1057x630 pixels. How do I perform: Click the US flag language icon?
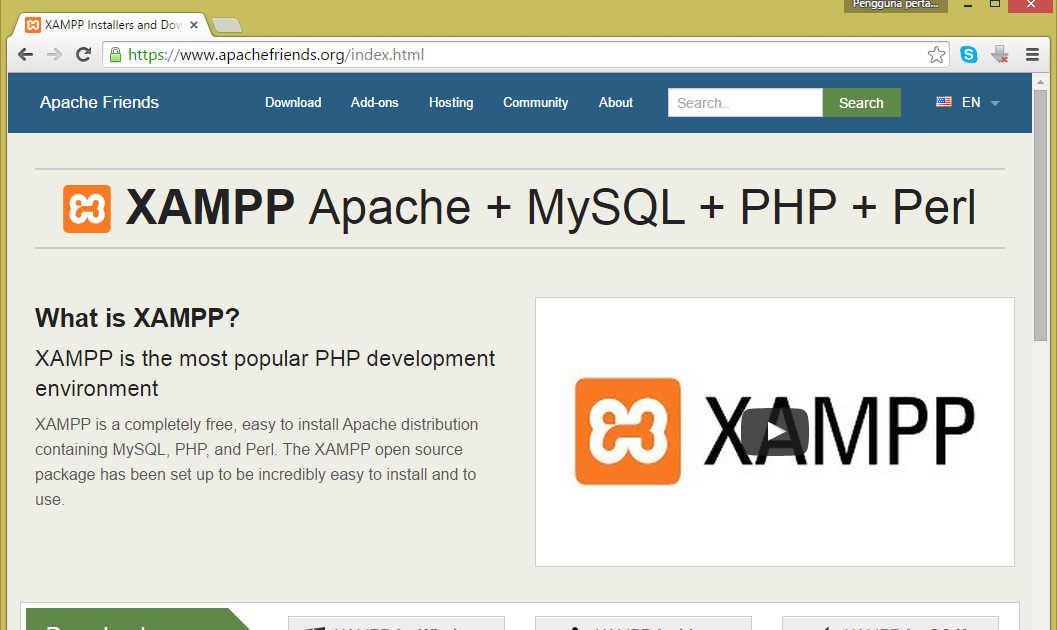944,102
